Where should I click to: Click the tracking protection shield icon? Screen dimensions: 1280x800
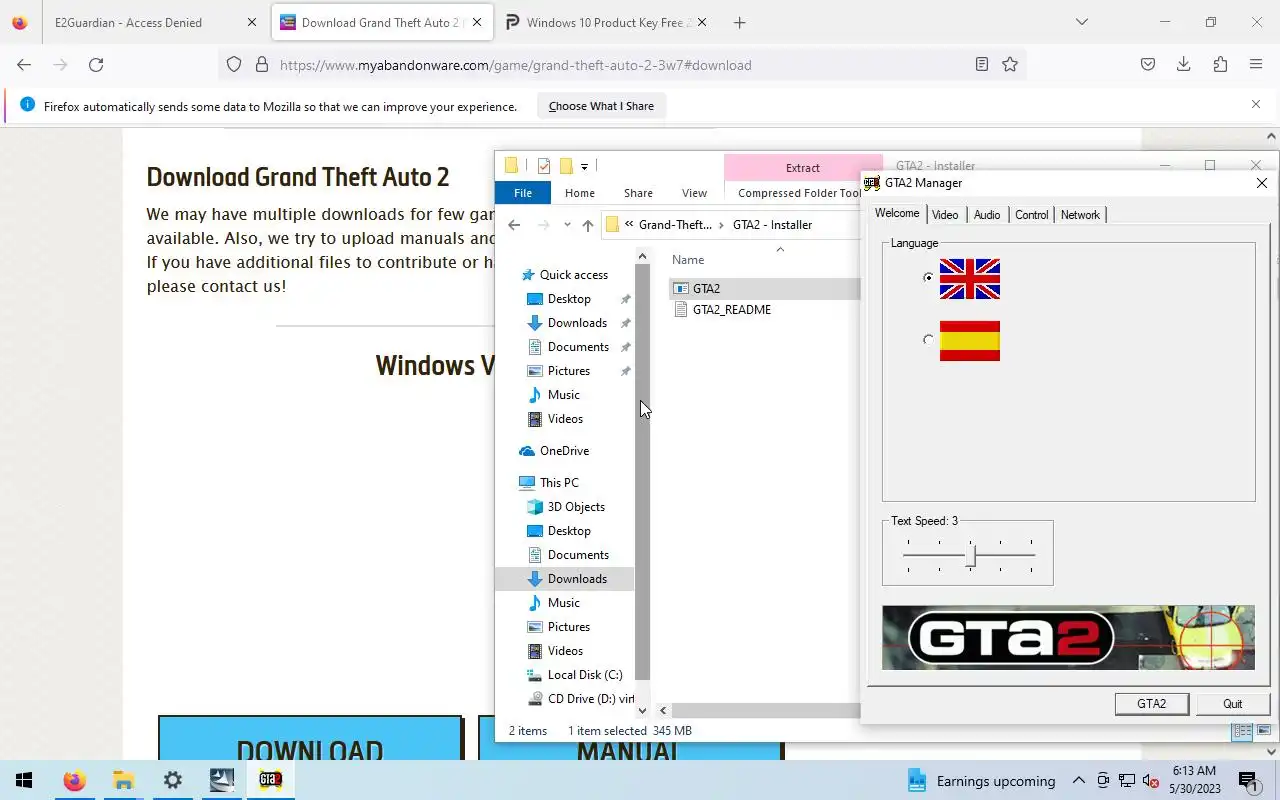pyautogui.click(x=234, y=65)
